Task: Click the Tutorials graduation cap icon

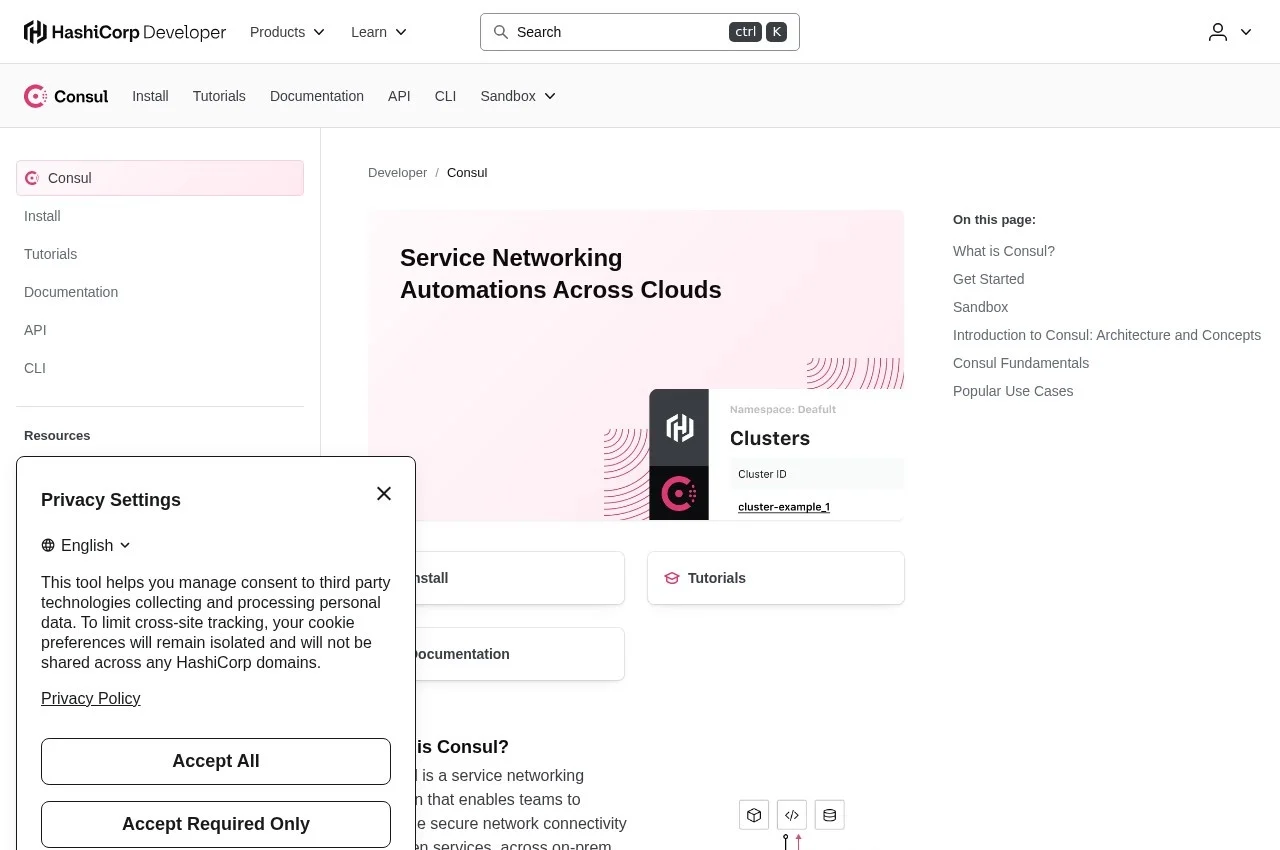Action: pos(672,578)
